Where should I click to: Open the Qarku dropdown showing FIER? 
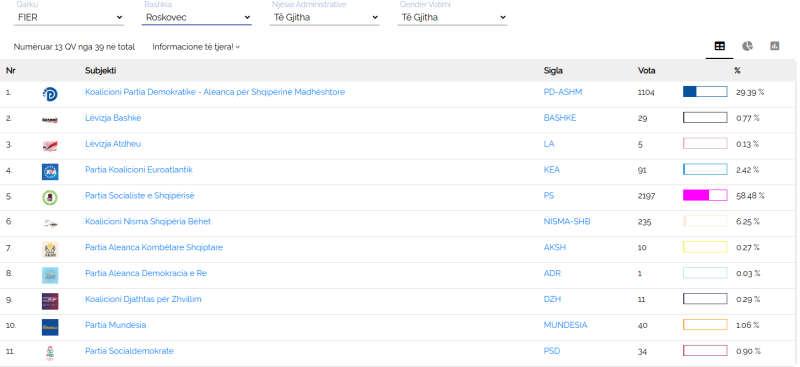(x=69, y=17)
